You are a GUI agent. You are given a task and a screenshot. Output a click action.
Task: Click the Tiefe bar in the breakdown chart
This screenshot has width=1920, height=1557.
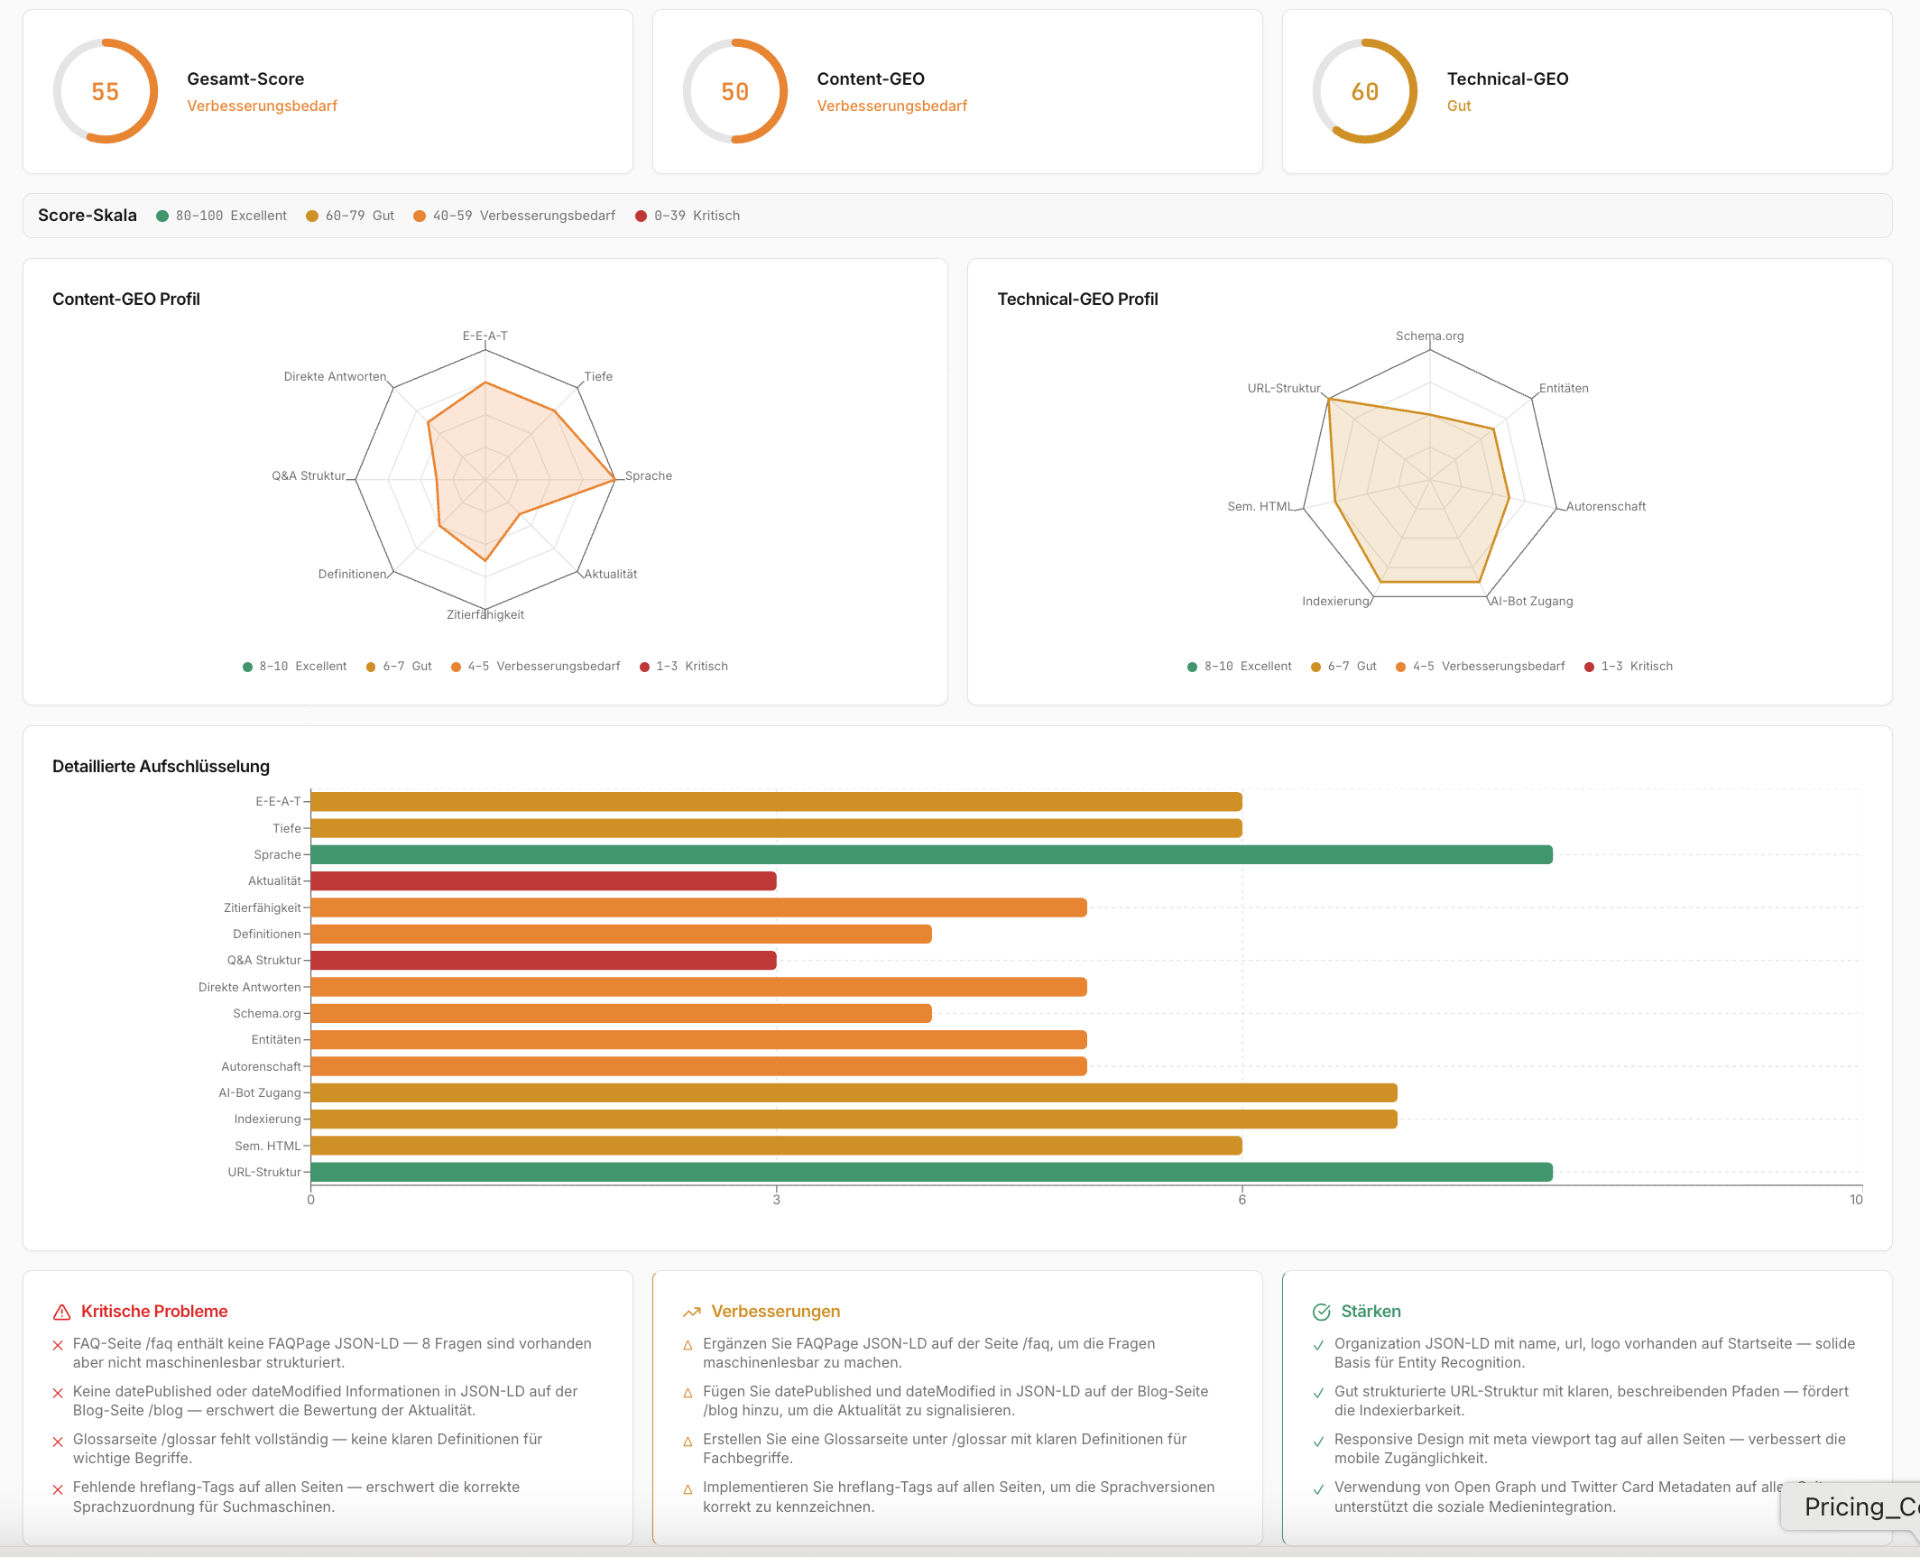coord(776,828)
